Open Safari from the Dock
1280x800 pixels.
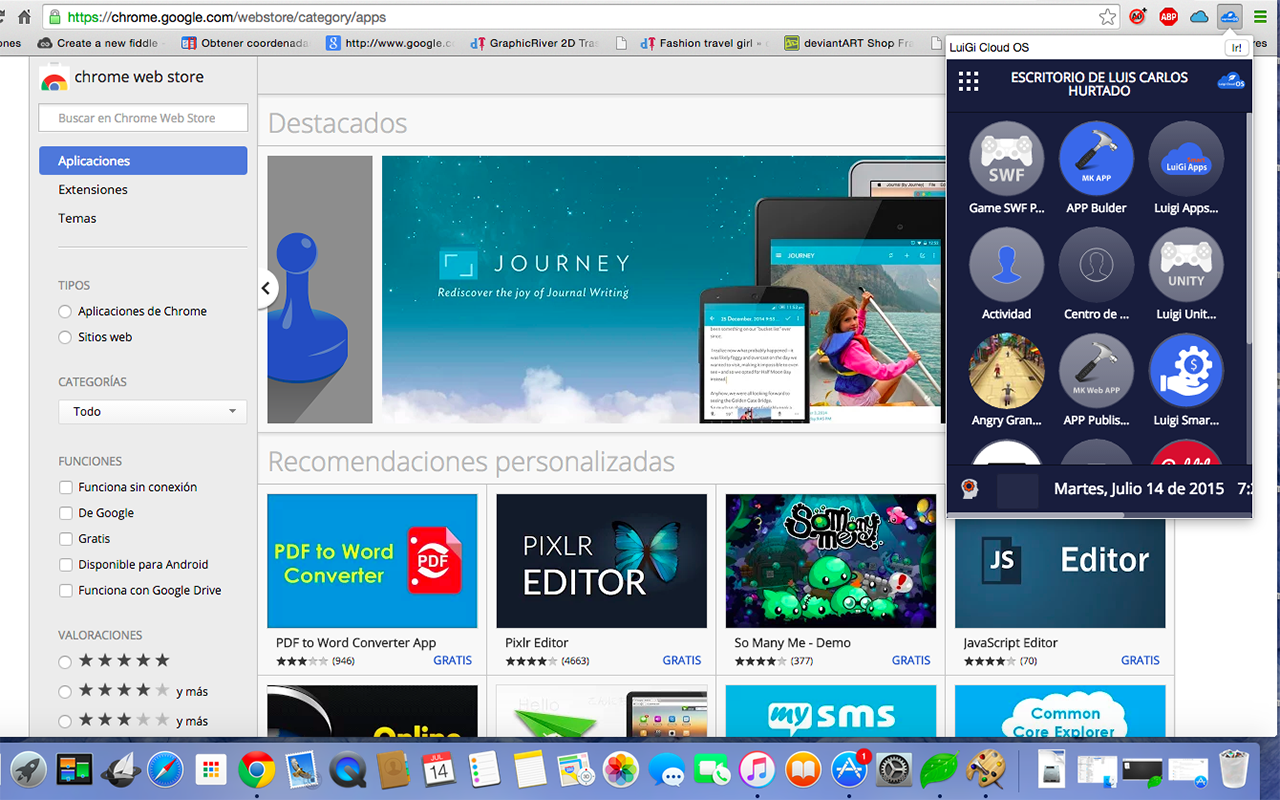[x=165, y=770]
